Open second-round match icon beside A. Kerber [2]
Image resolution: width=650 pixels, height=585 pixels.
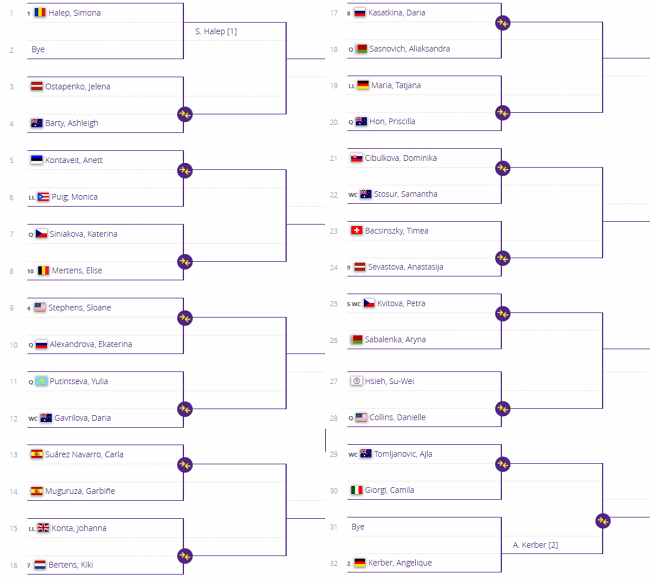click(x=602, y=519)
